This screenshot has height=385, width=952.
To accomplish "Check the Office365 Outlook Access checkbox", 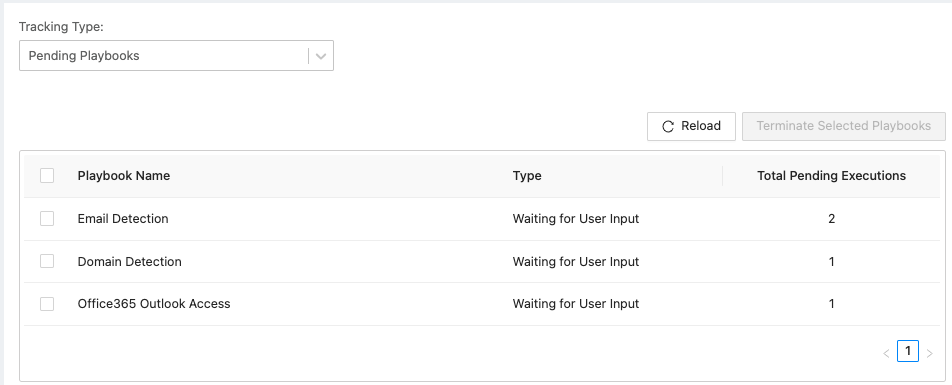I will (x=47, y=304).
